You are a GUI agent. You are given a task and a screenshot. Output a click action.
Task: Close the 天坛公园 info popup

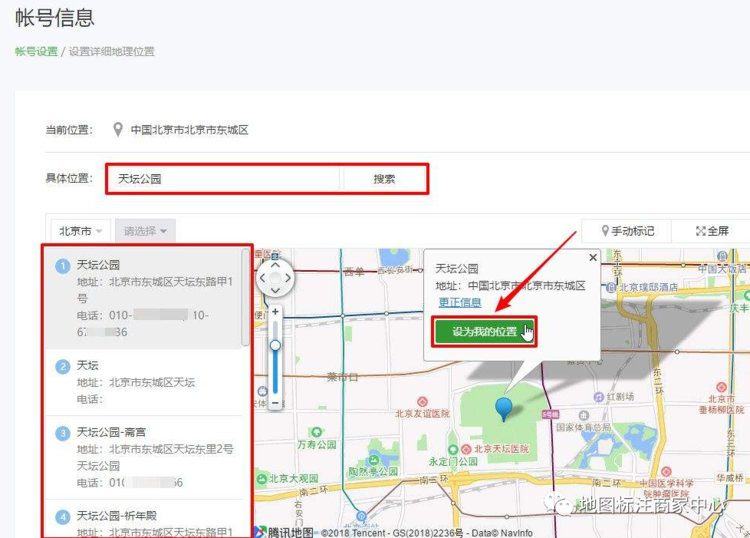(x=592, y=258)
